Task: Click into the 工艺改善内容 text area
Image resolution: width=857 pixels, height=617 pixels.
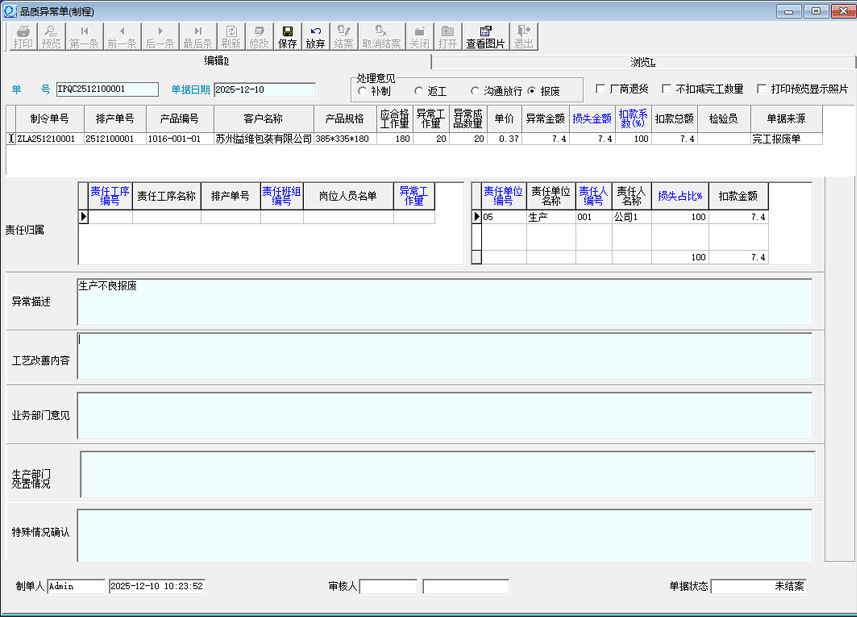Action: click(x=446, y=357)
